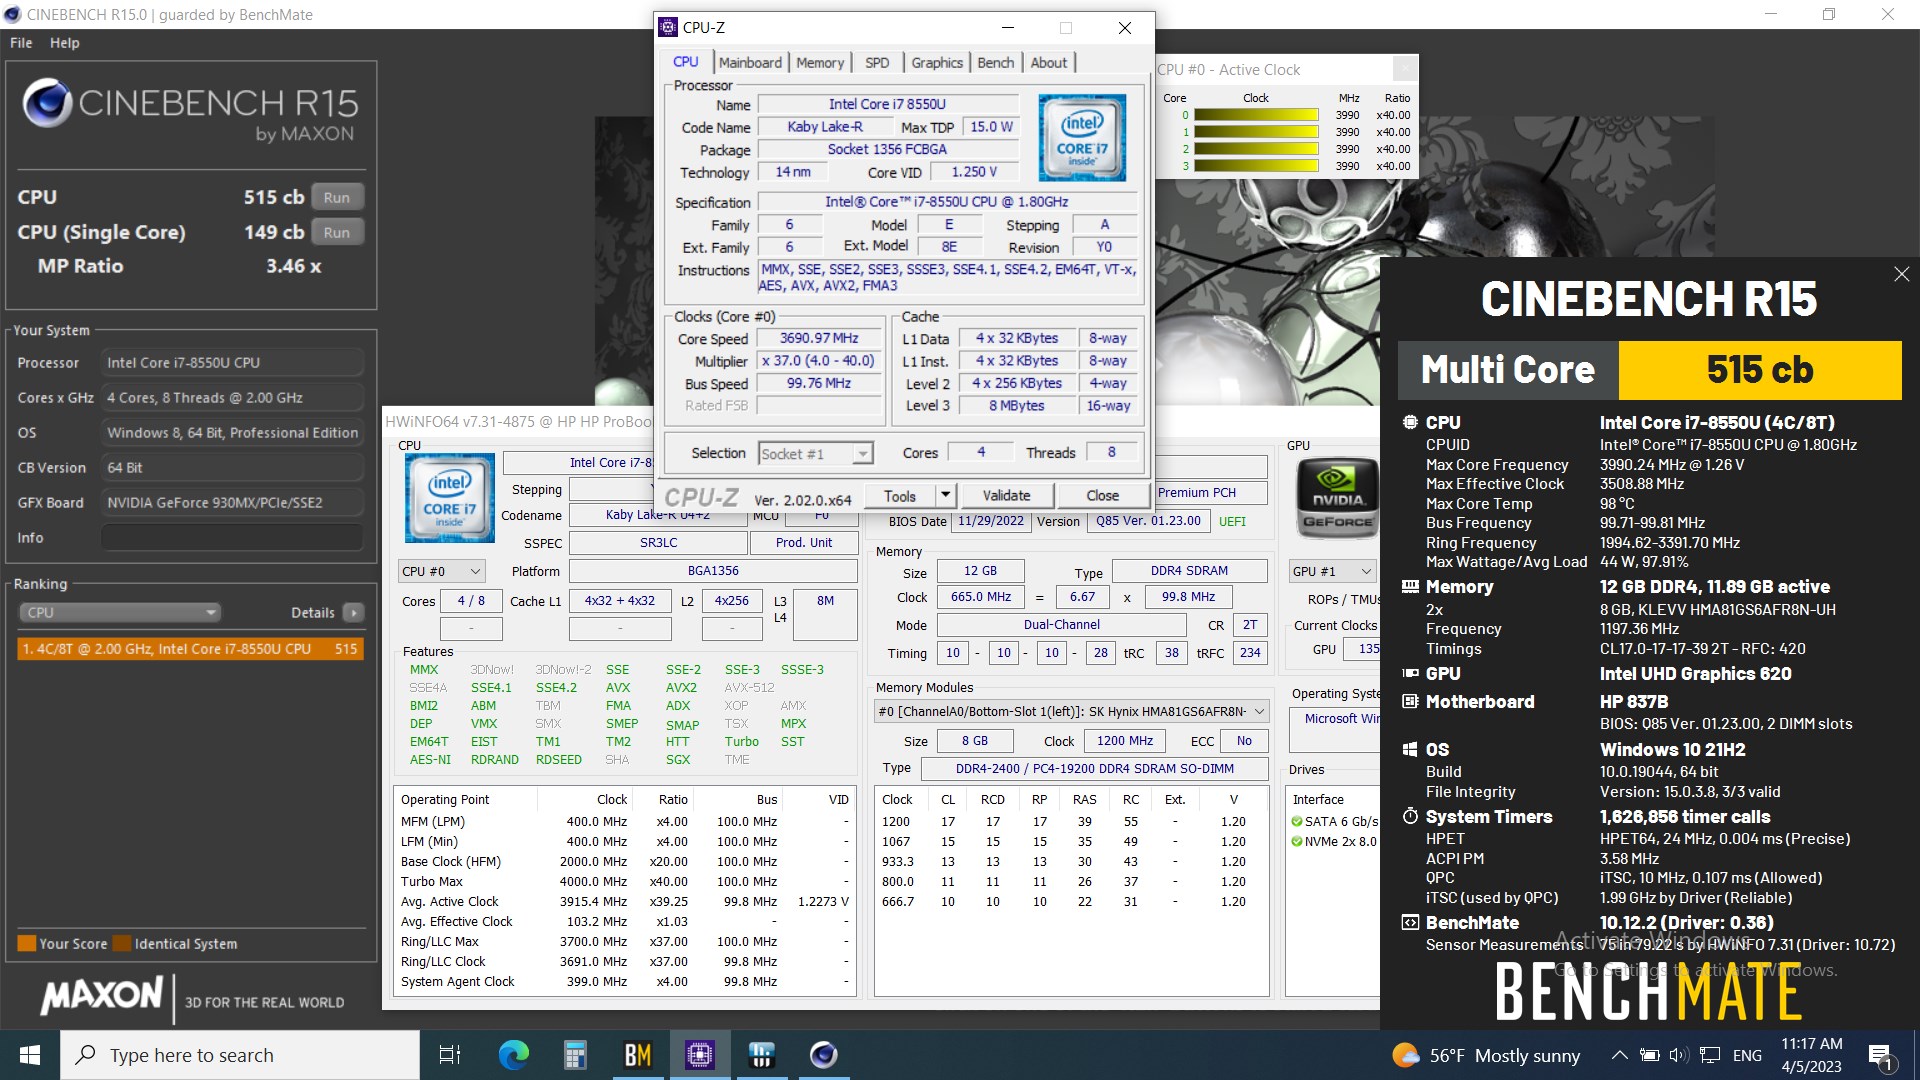Screen dimensions: 1920x1080
Task: Select the ranking entry Intel Core i7-8550U 515
Action: coord(190,649)
